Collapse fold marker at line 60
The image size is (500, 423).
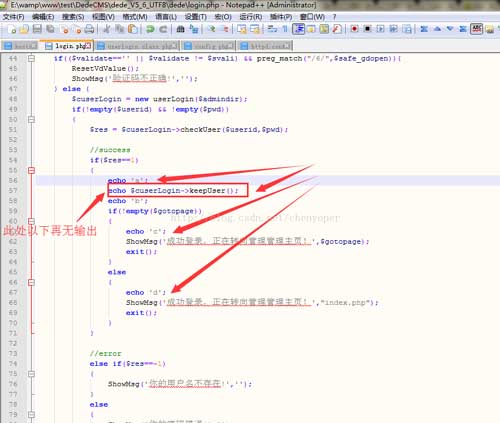31,221
